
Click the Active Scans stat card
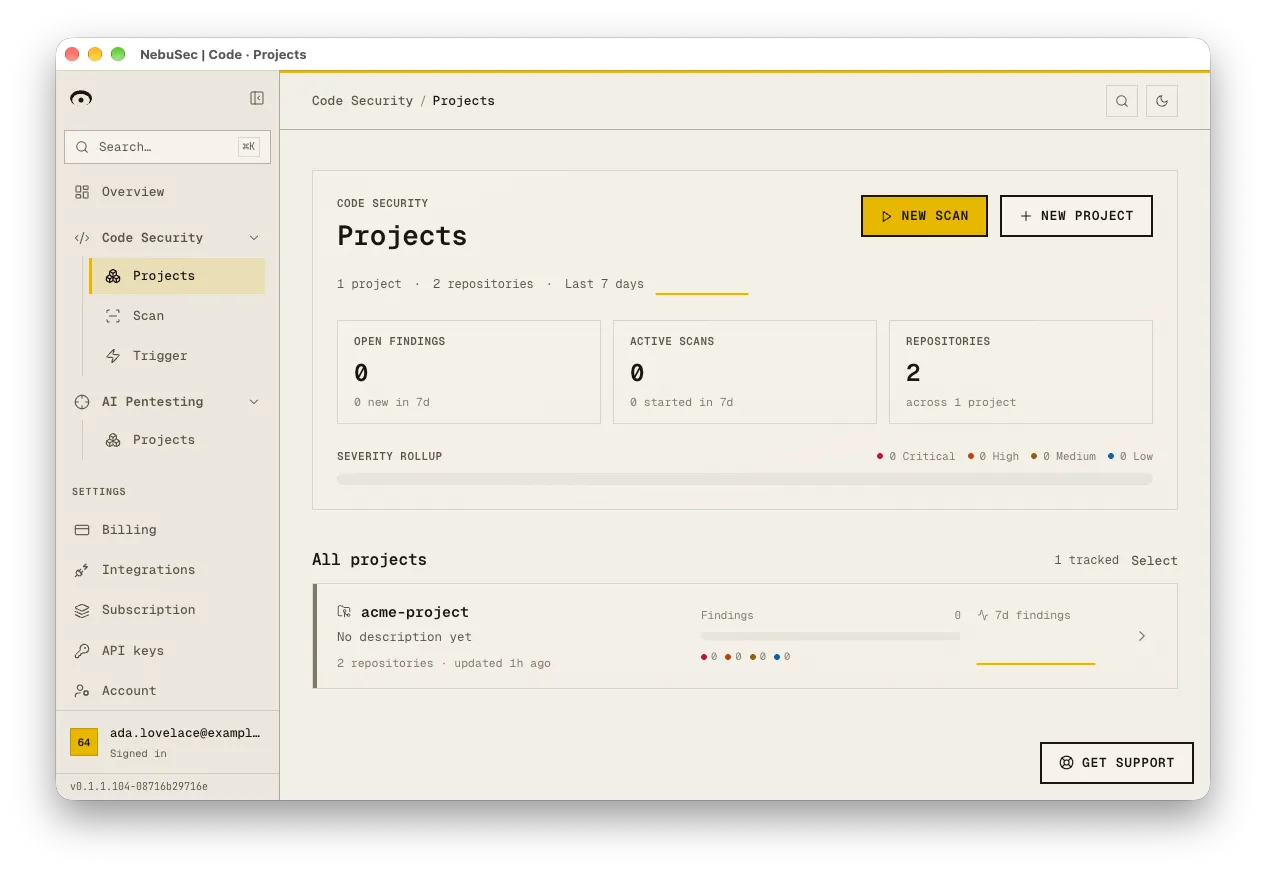click(x=745, y=372)
